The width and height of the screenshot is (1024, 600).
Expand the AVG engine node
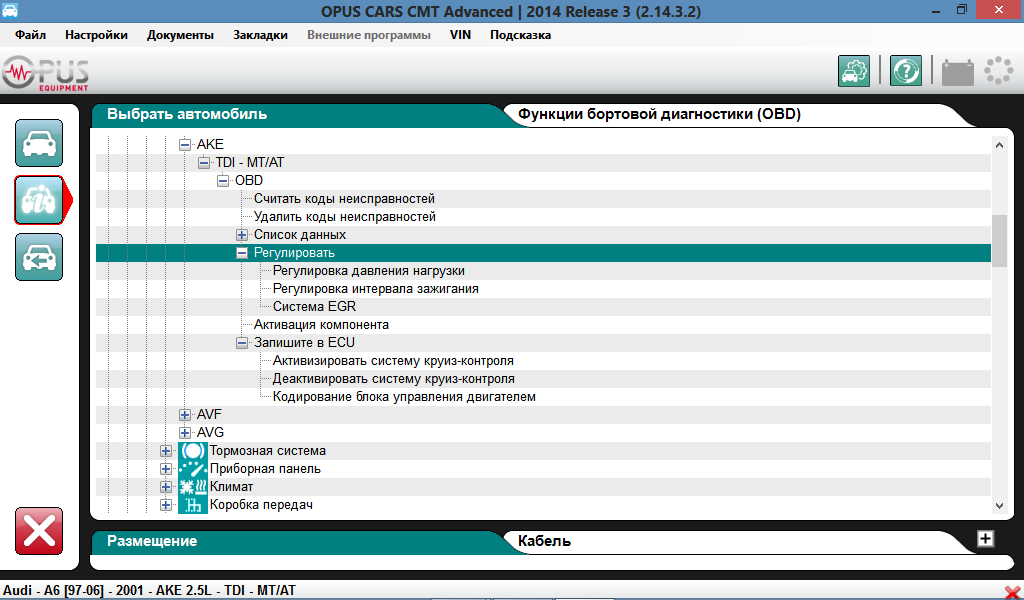point(185,432)
